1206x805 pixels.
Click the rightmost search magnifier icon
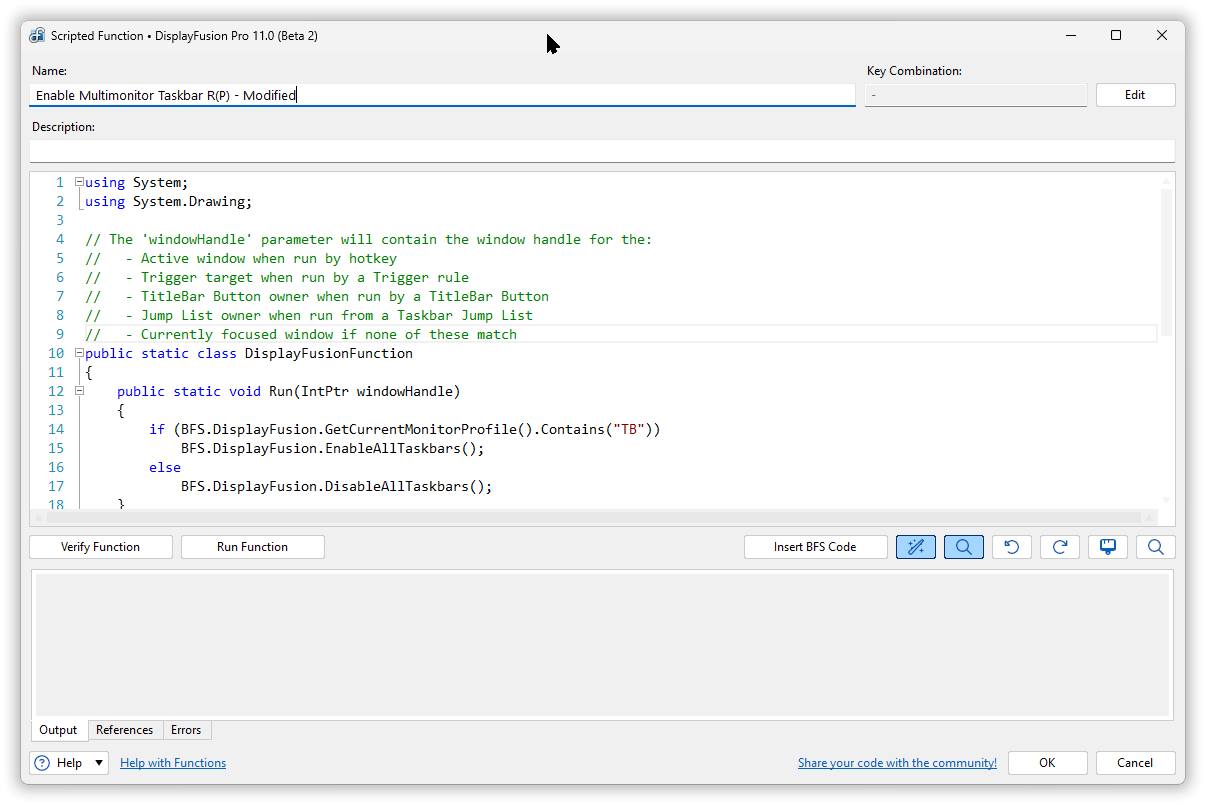[x=1155, y=547]
